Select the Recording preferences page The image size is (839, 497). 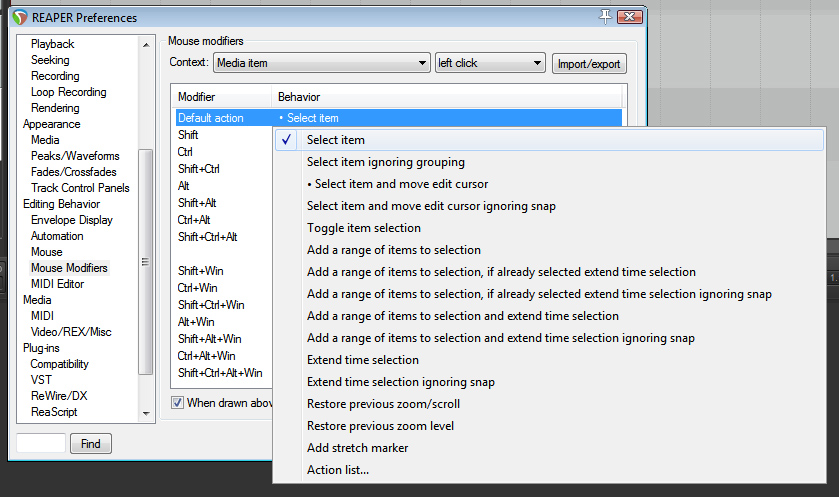coord(55,76)
